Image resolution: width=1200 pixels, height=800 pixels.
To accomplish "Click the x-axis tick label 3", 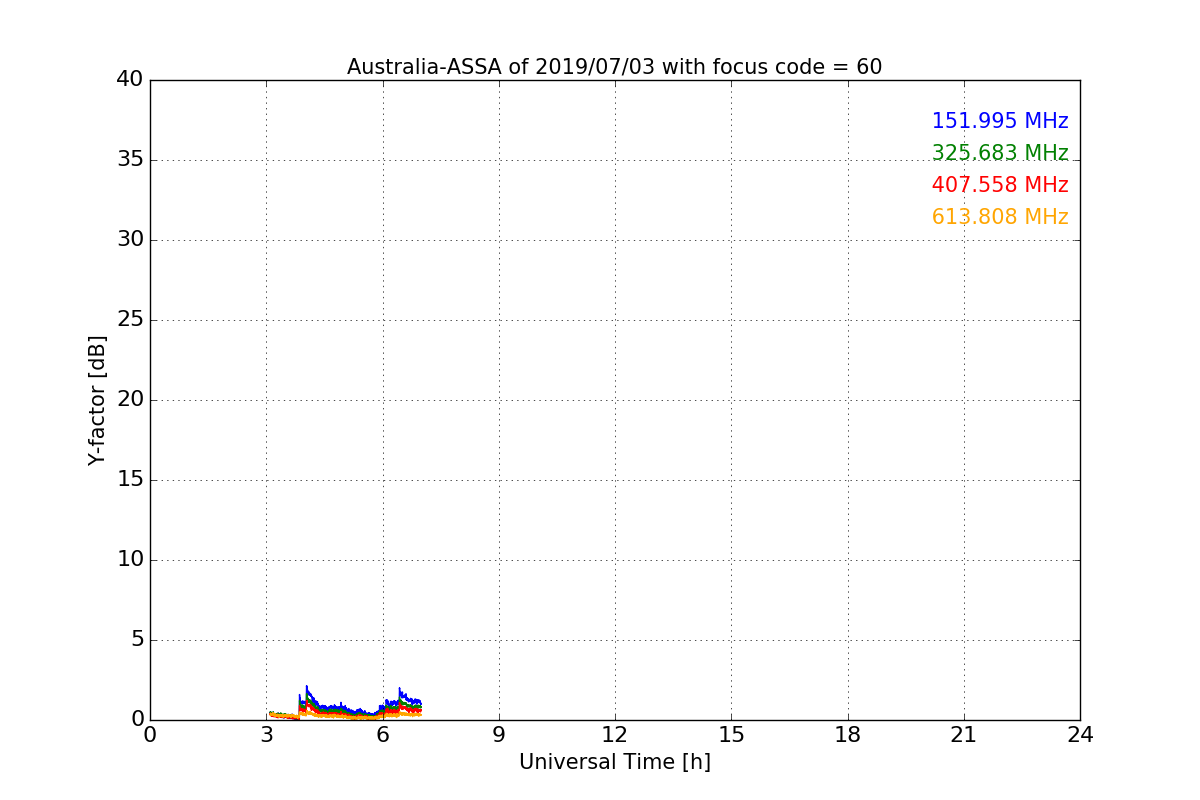I will pos(266,735).
